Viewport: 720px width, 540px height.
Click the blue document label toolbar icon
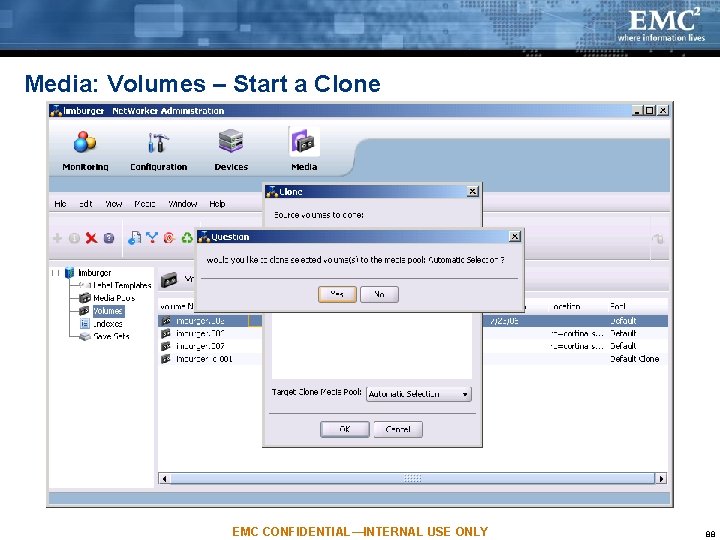pyautogui.click(x=134, y=238)
